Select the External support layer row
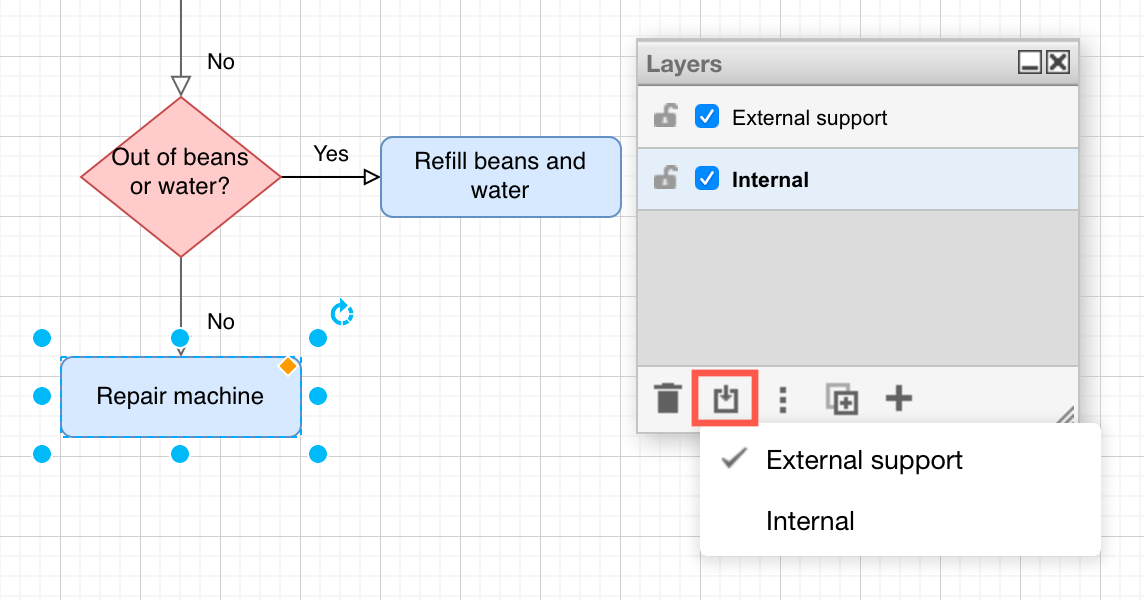The width and height of the screenshot is (1144, 600). 857,117
